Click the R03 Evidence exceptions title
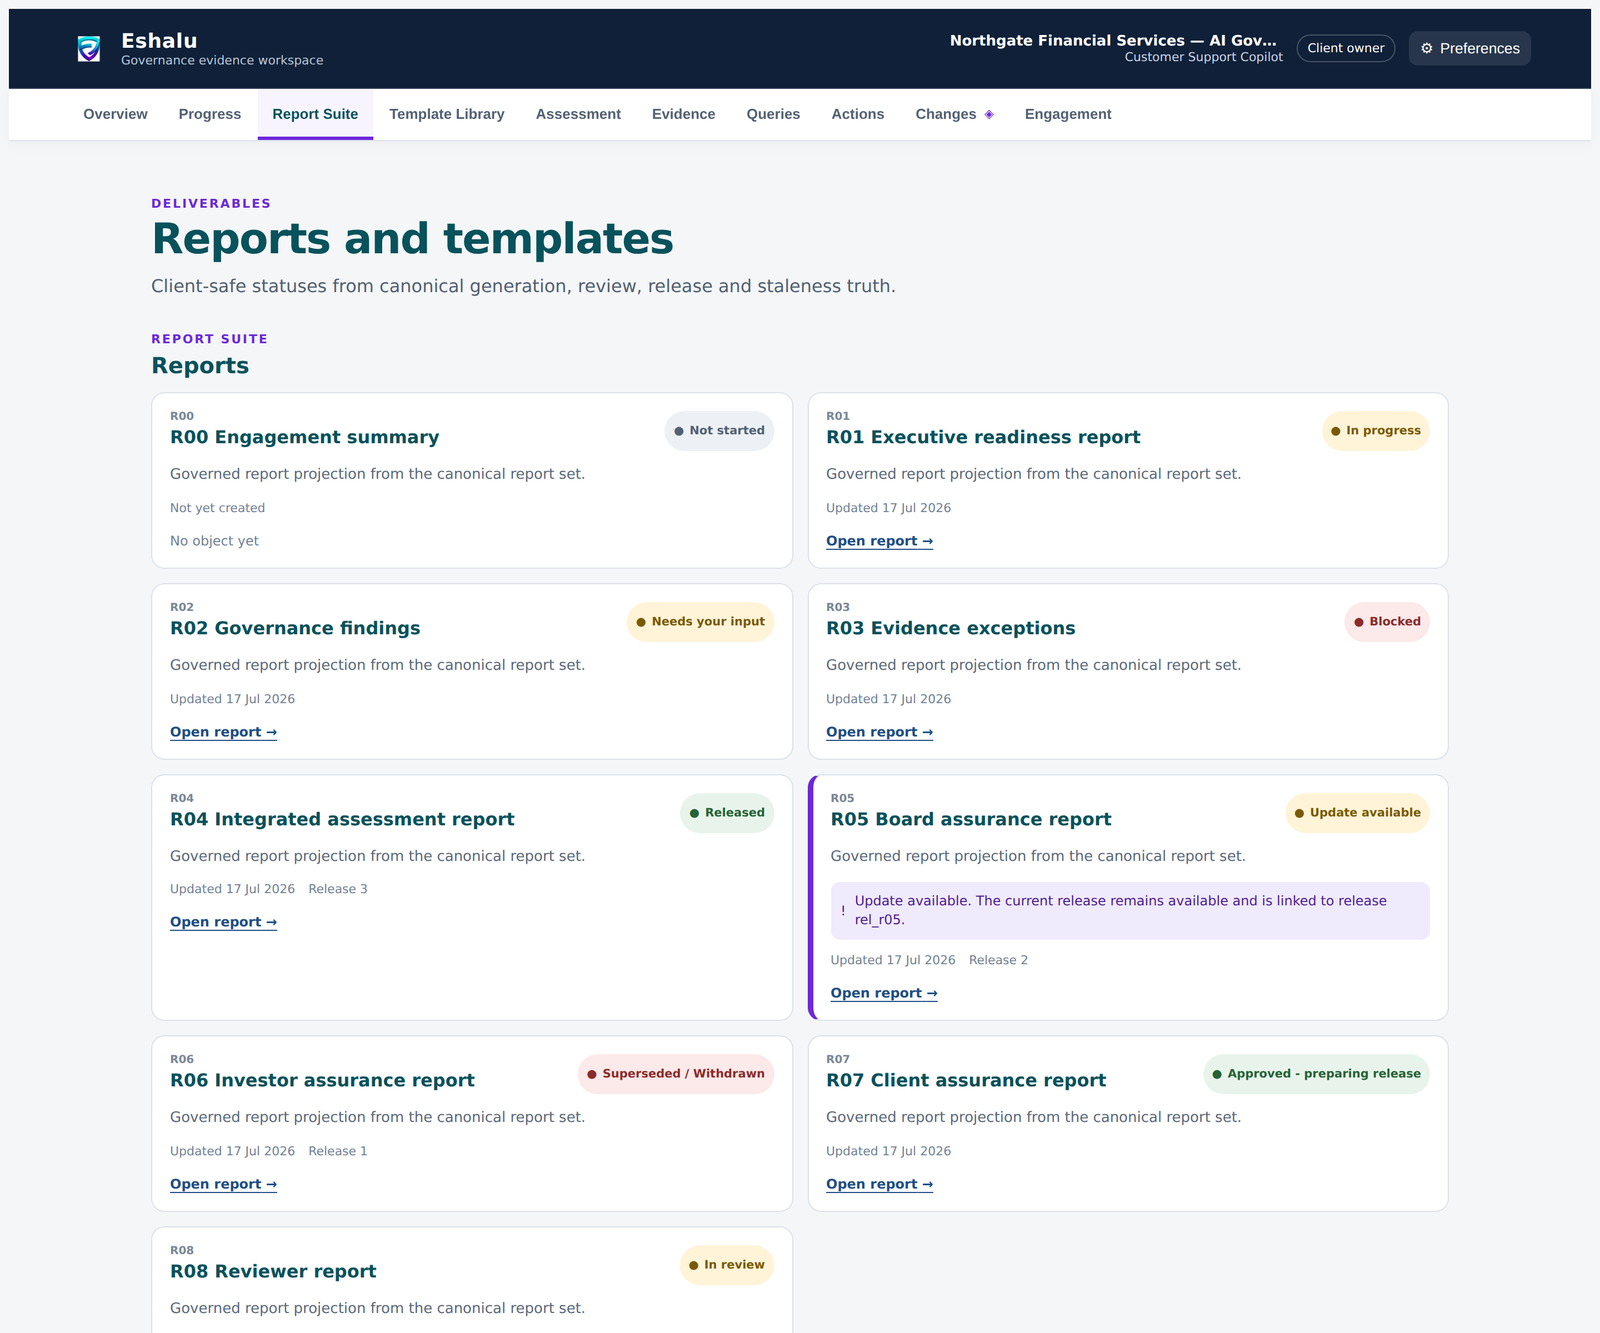Image resolution: width=1600 pixels, height=1333 pixels. (x=951, y=628)
